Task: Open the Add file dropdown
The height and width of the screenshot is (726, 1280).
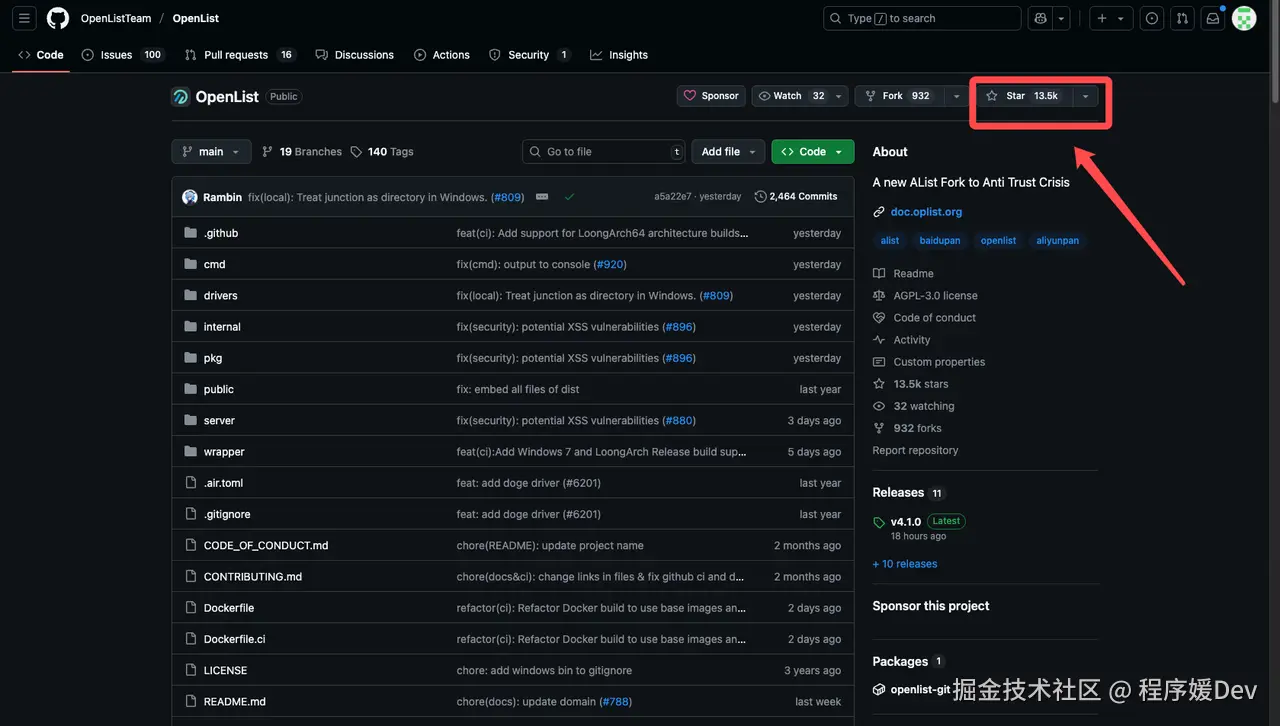Action: click(x=727, y=152)
